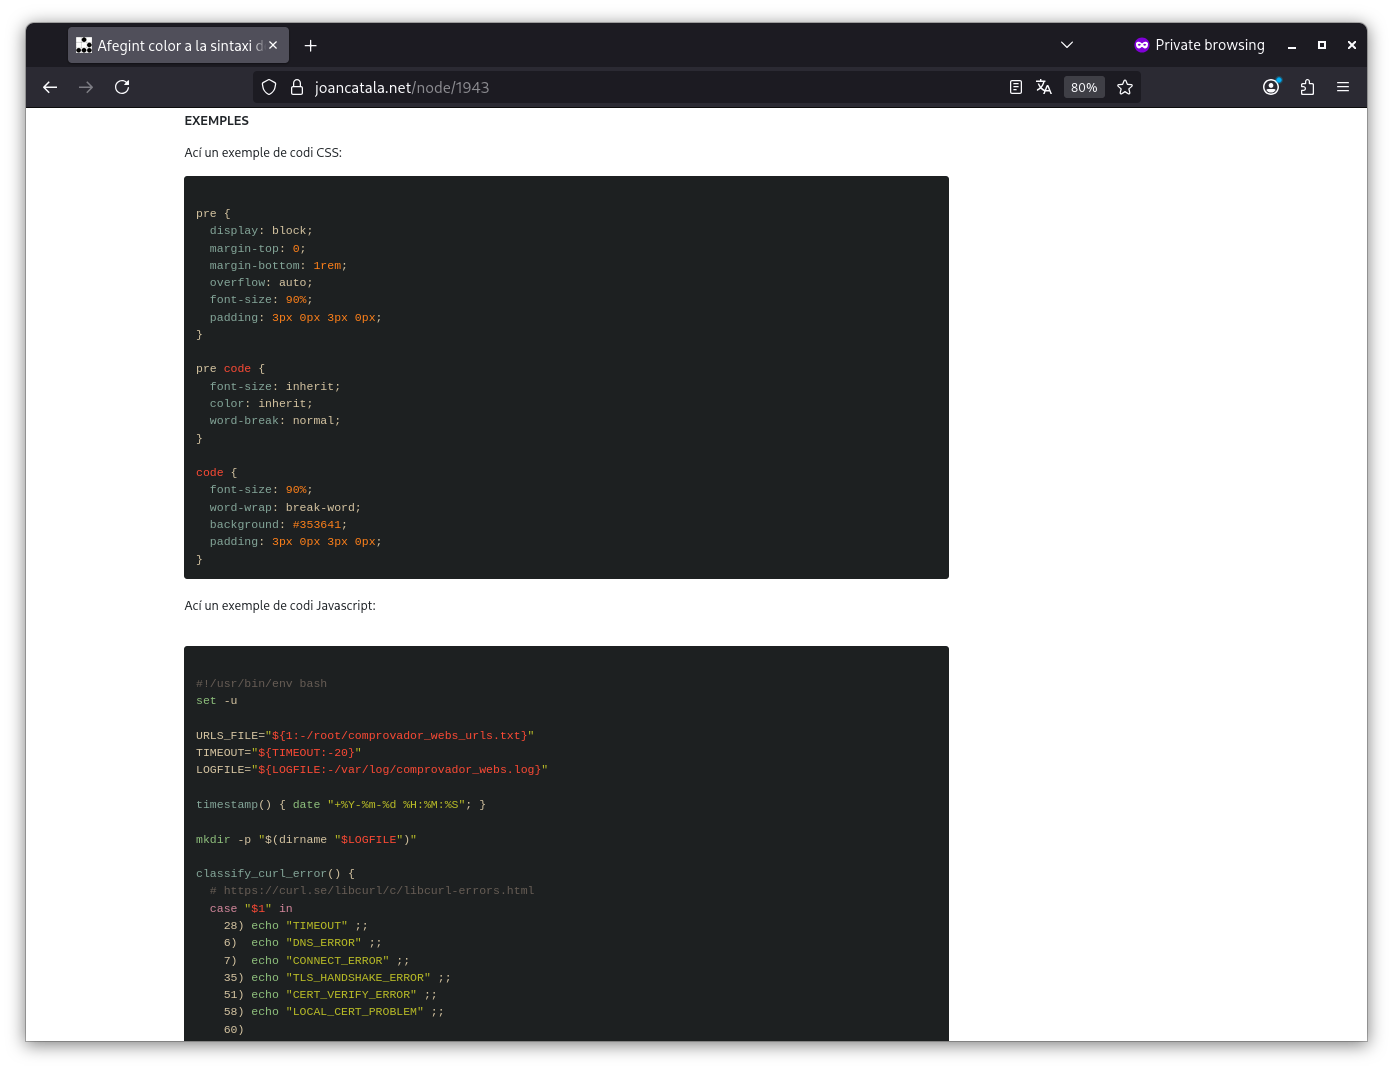This screenshot has height=1070, width=1393.
Task: Click inside the CSS code example block
Action: tap(566, 377)
